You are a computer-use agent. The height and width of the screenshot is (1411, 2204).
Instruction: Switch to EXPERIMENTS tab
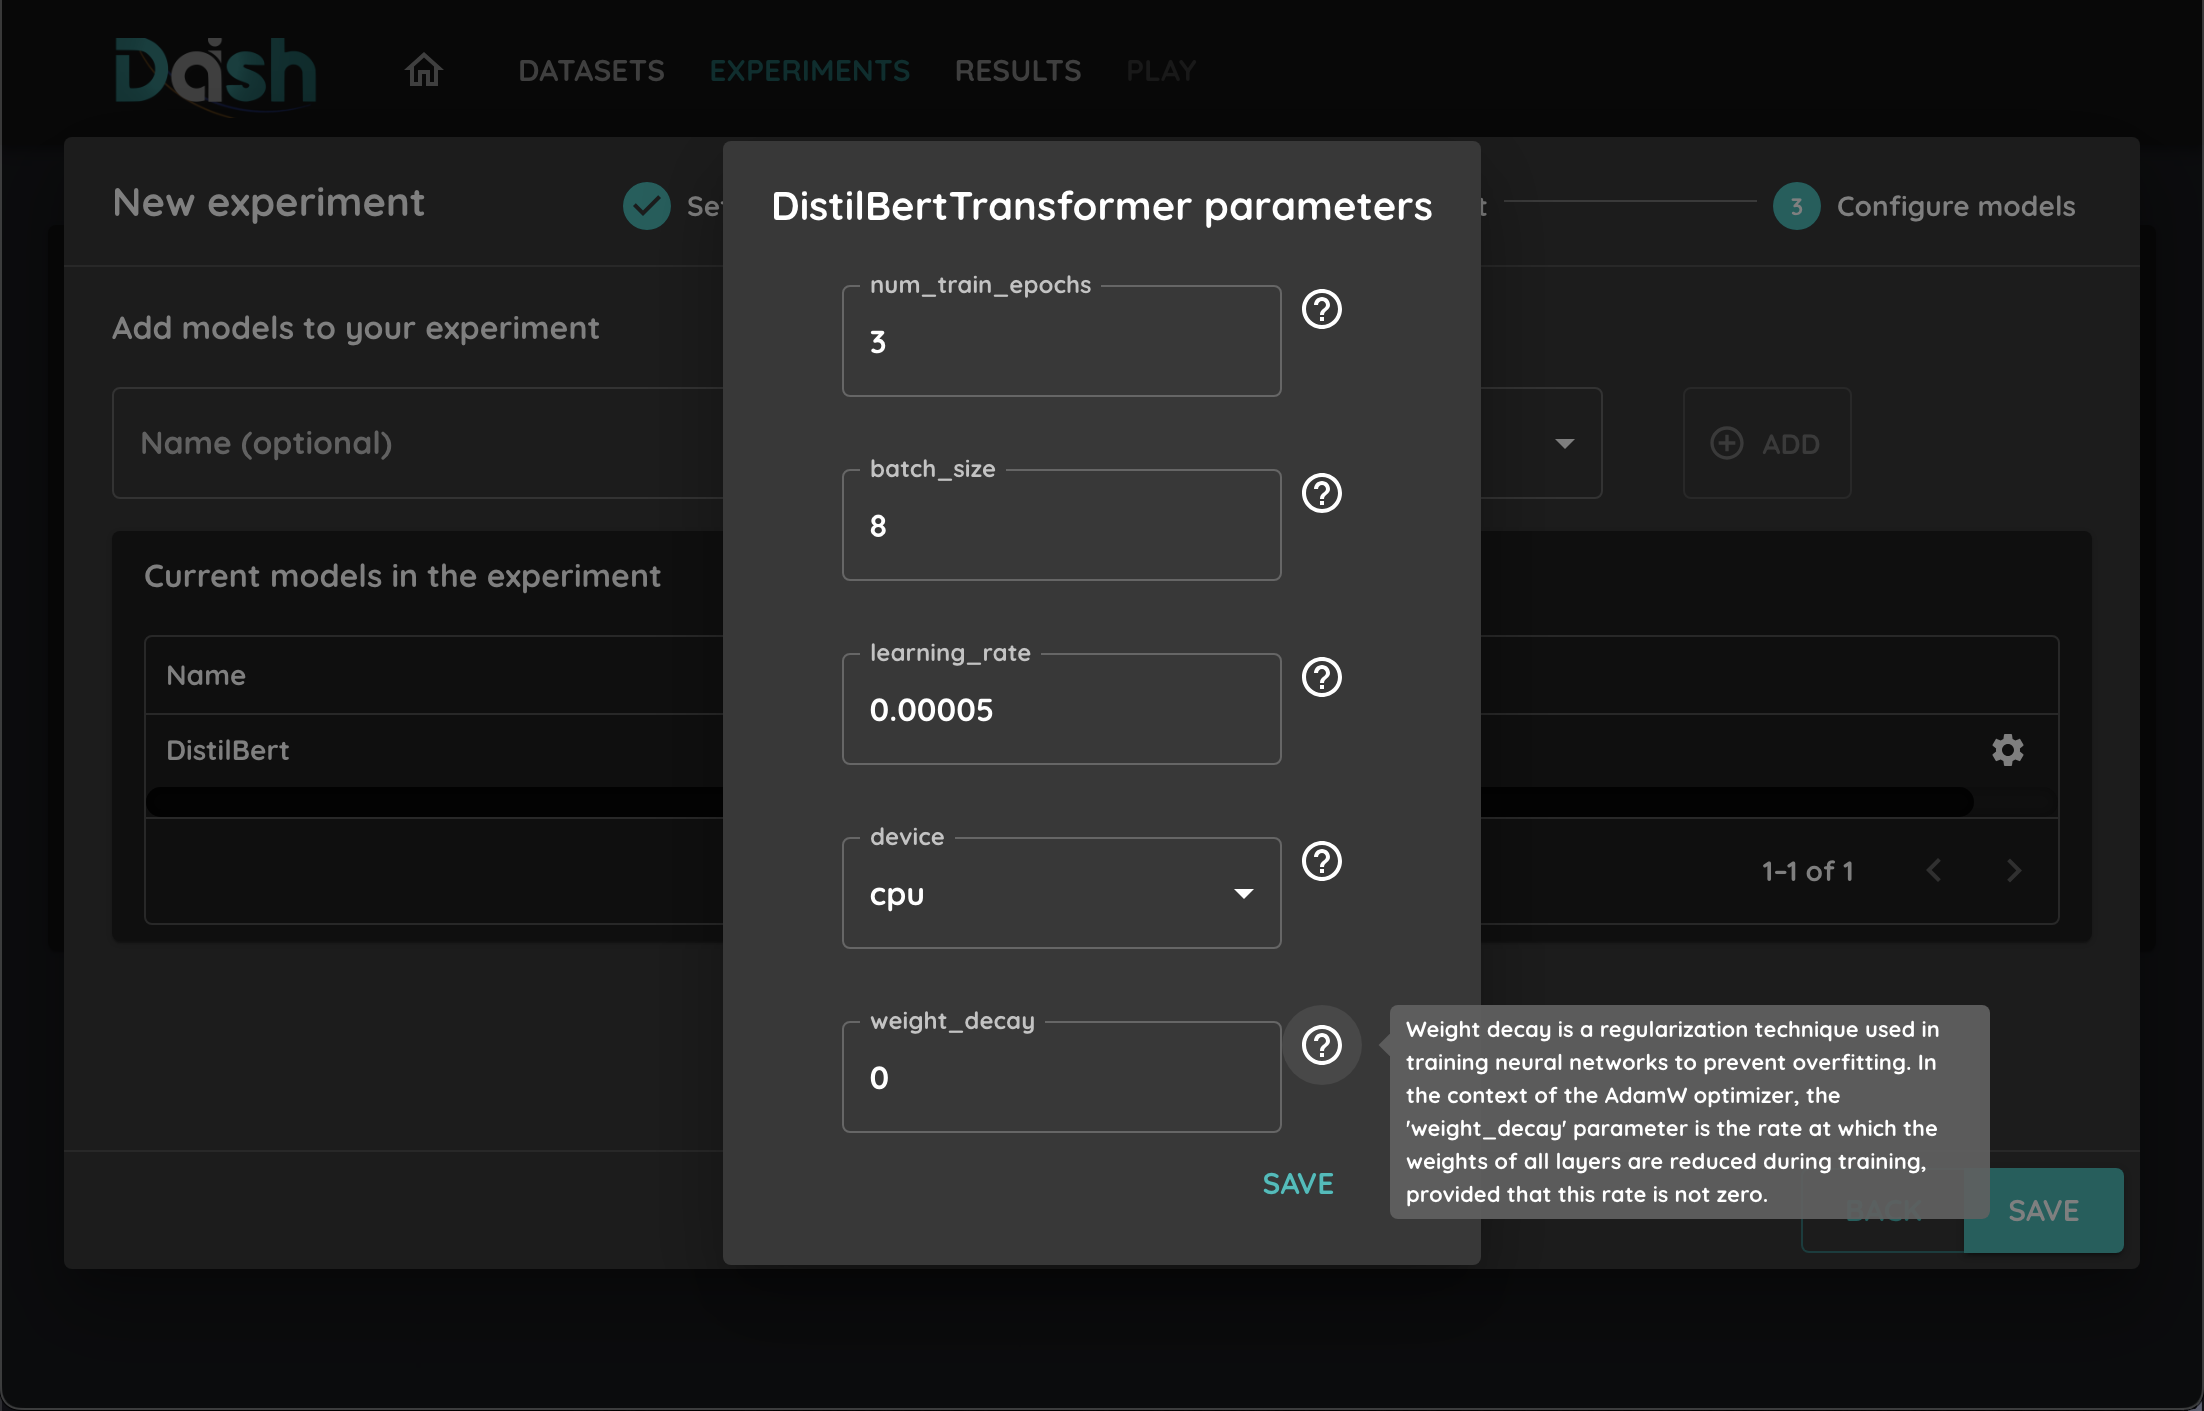click(x=809, y=71)
